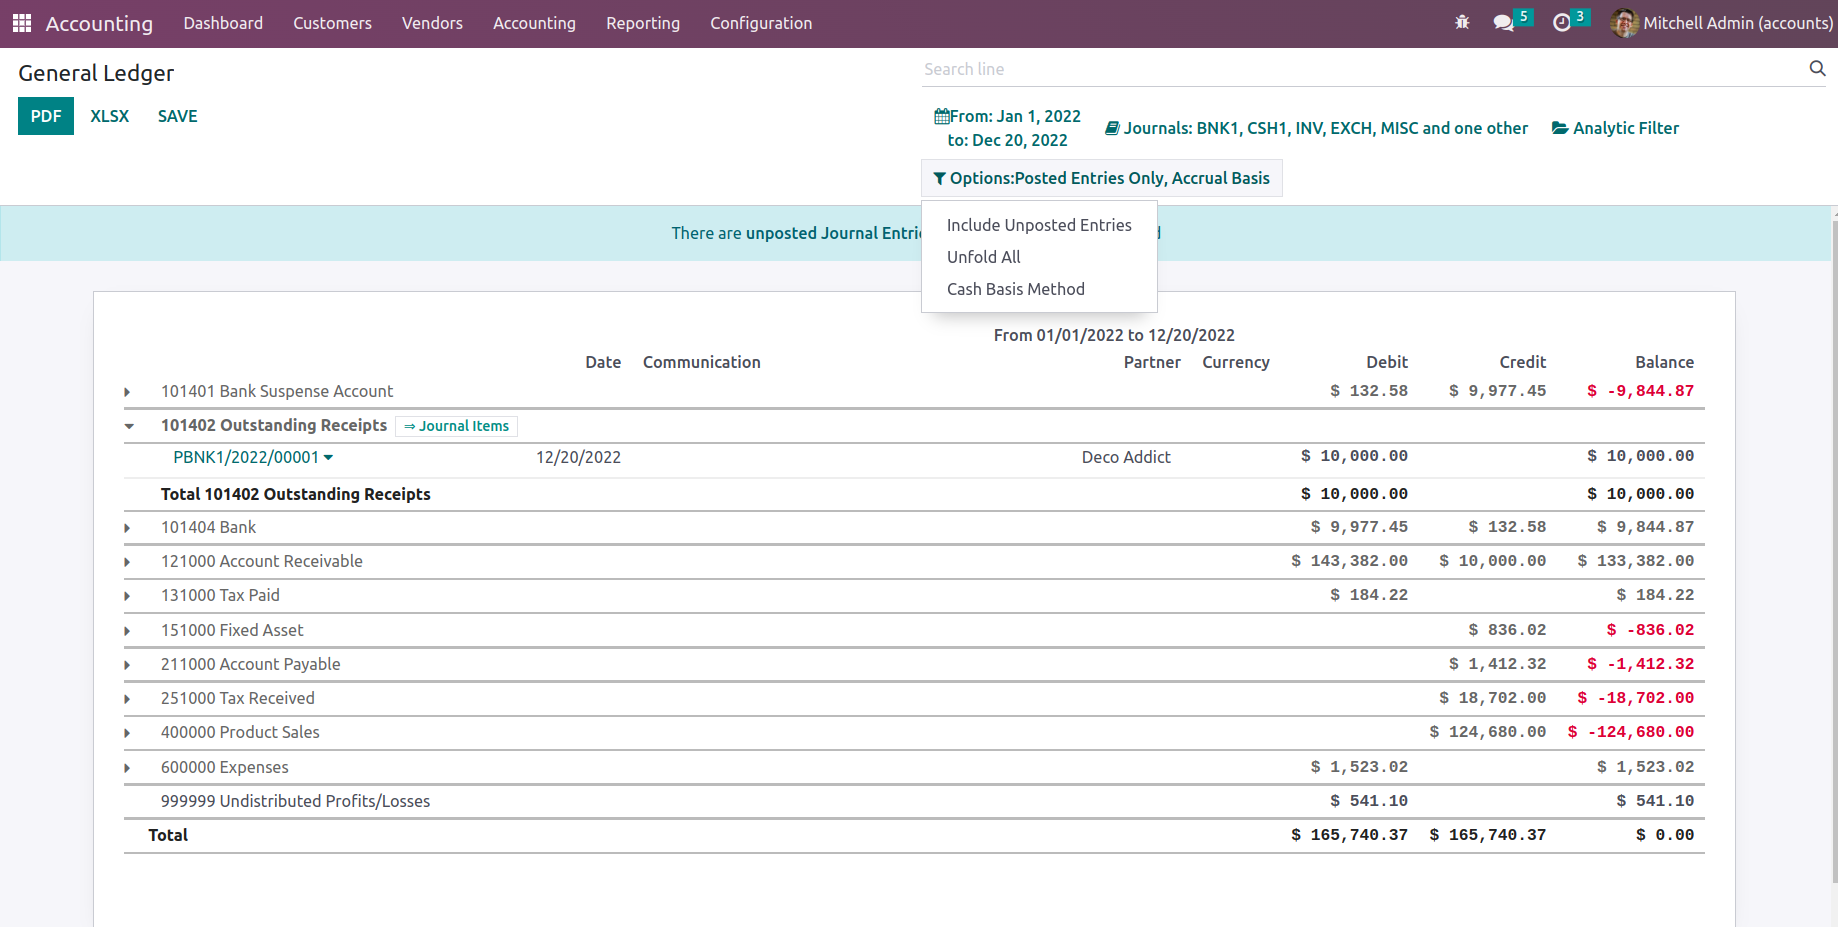Click the 12/20/2022 date cell

(x=578, y=457)
